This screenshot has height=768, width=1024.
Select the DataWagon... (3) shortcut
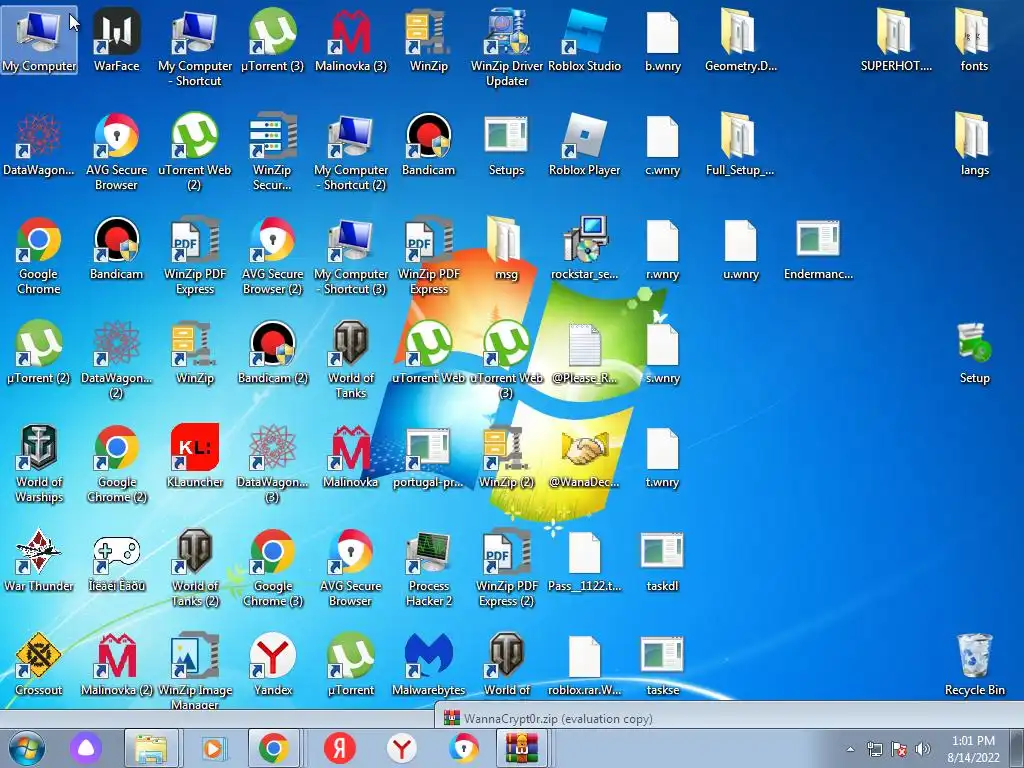273,464
